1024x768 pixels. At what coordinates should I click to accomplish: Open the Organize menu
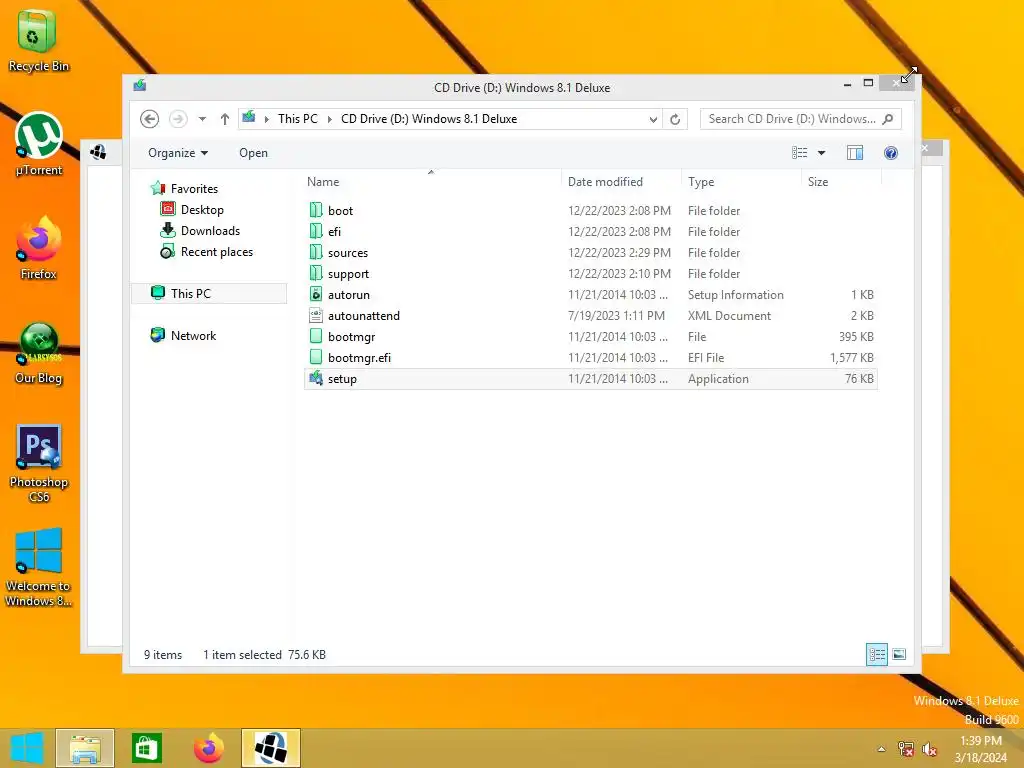click(x=178, y=153)
